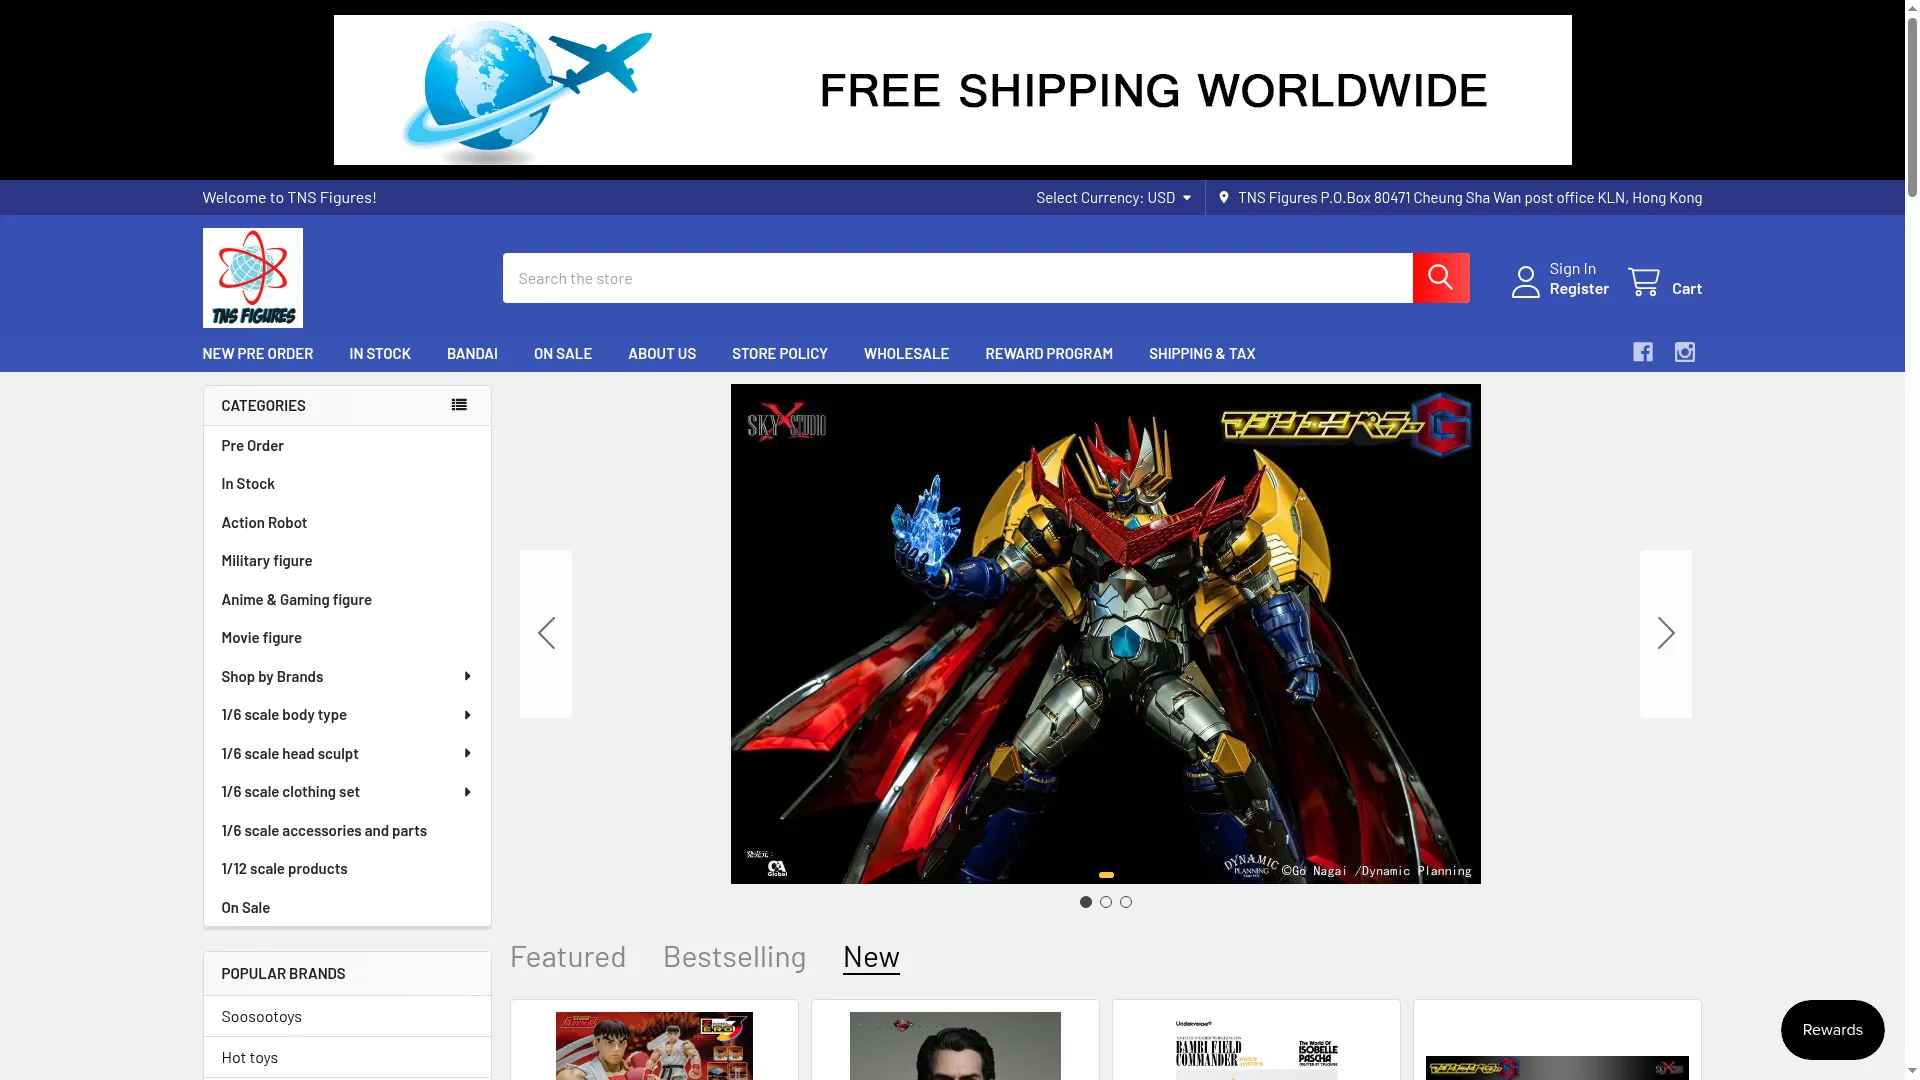Open REWARD PROGRAM menu item
Screen dimensions: 1920x1080
click(1049, 353)
